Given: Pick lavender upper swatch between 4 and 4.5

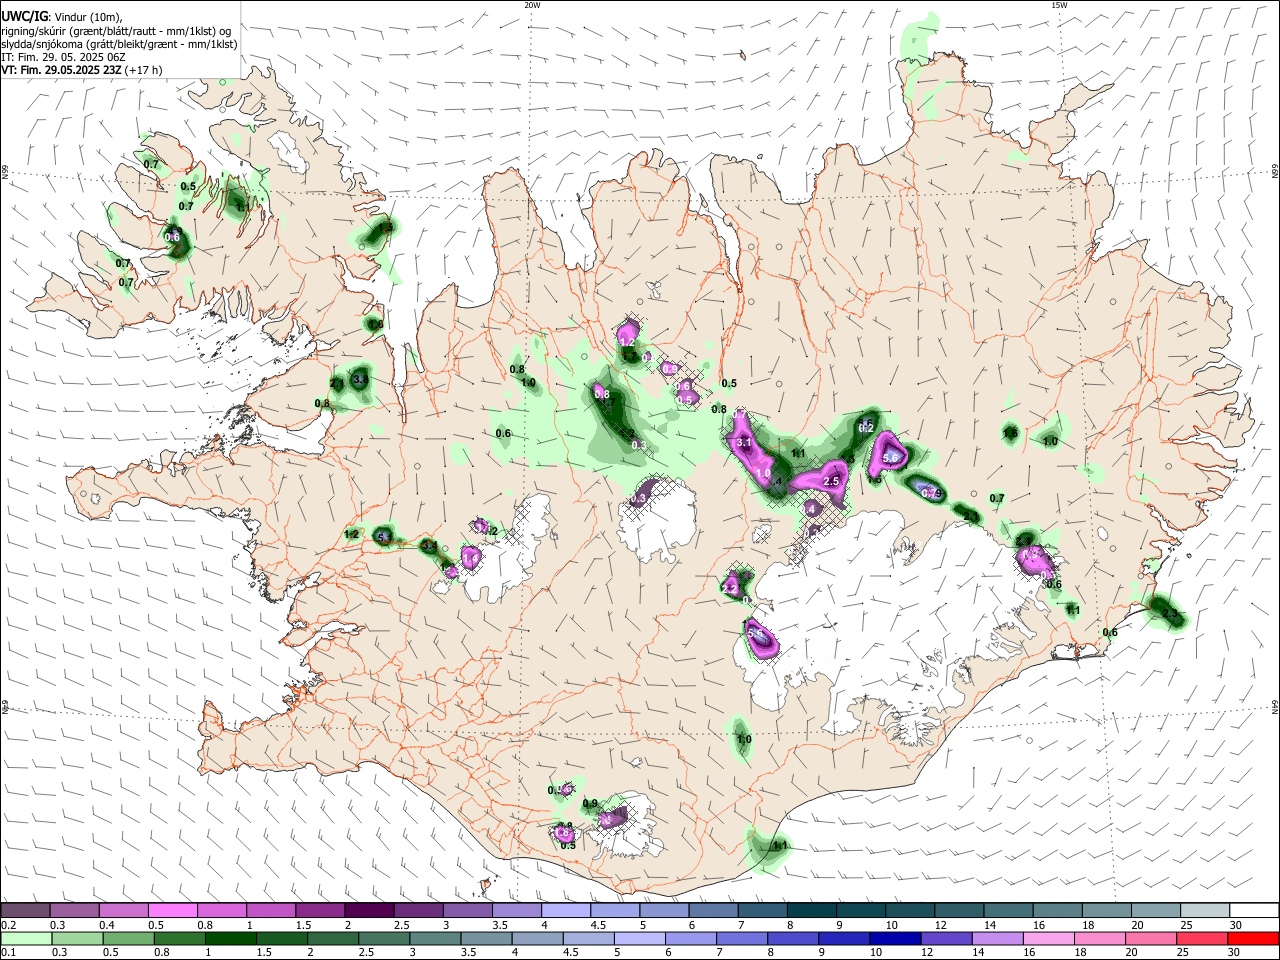Looking at the screenshot, I should coord(566,911).
